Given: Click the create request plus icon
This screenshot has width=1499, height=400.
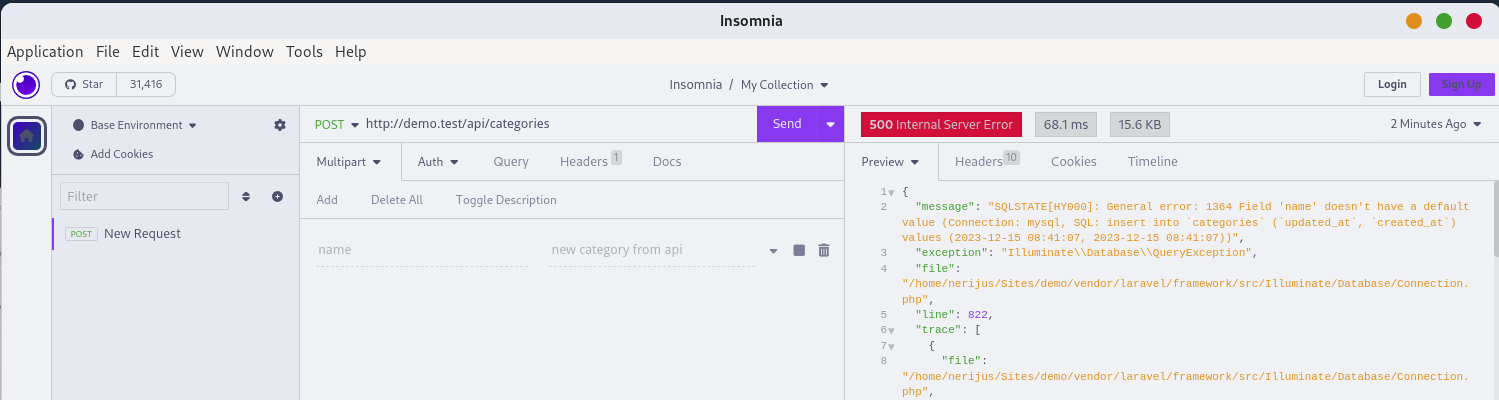Looking at the screenshot, I should point(278,197).
